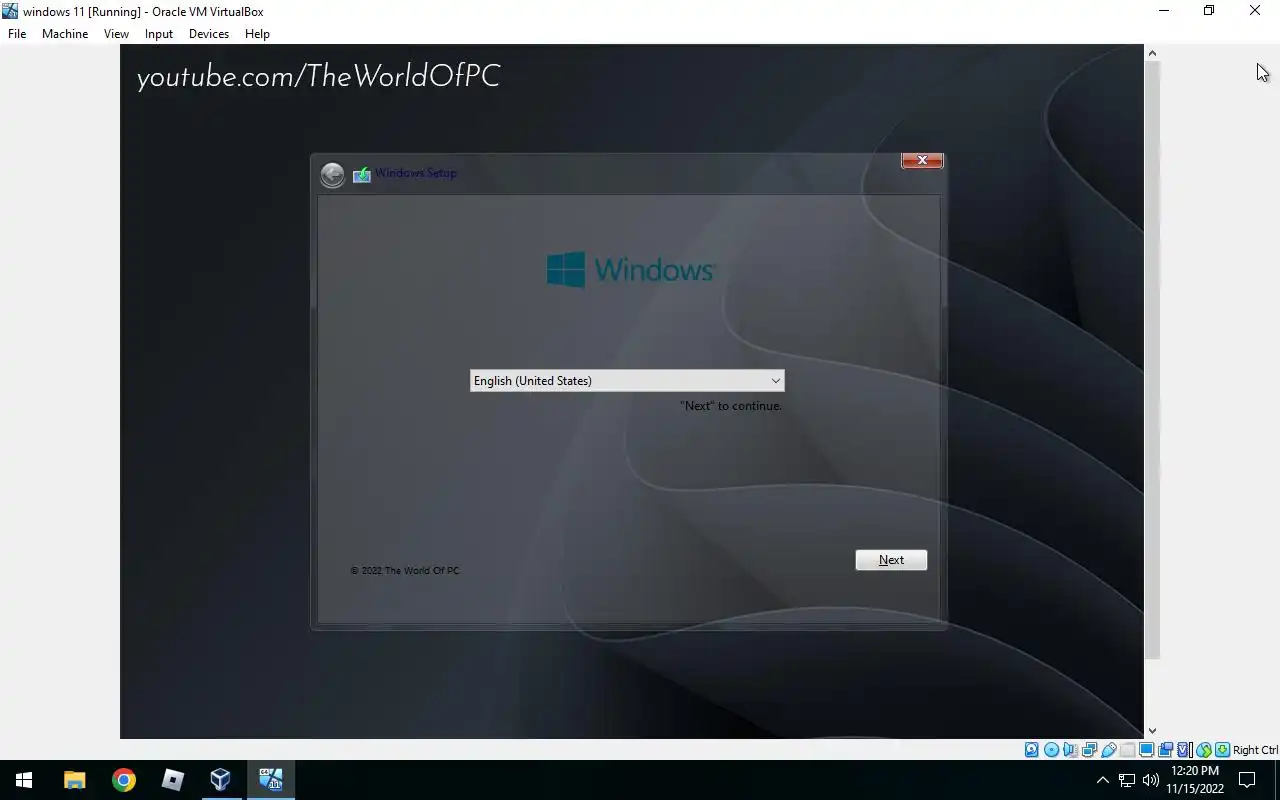Restore down the VirtualBox window
Image resolution: width=1280 pixels, height=800 pixels.
tap(1209, 11)
